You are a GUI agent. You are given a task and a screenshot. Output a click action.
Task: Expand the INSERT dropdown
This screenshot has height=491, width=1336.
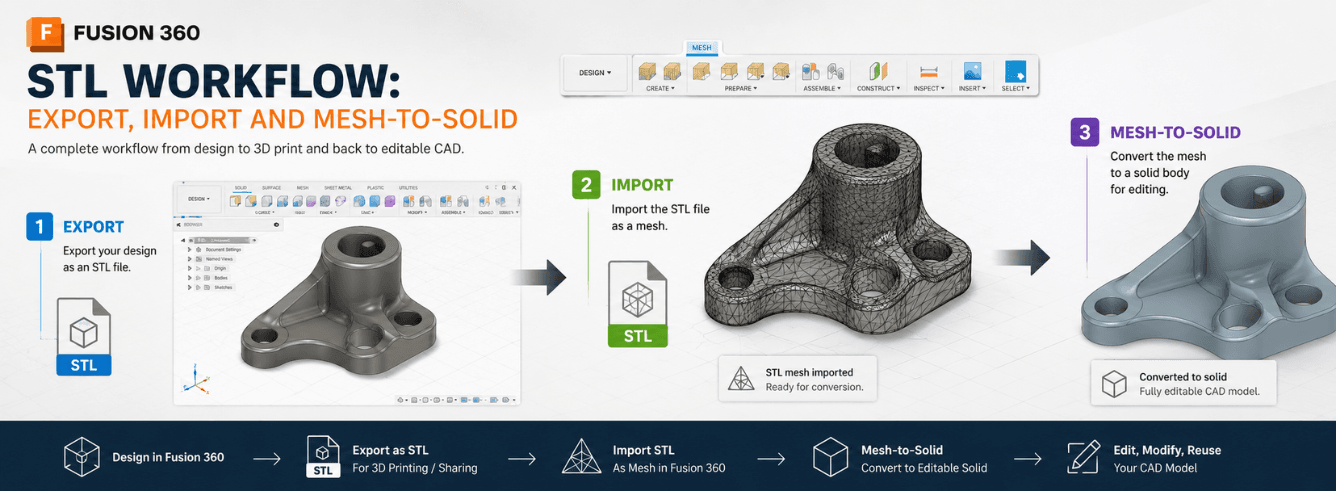coord(972,88)
